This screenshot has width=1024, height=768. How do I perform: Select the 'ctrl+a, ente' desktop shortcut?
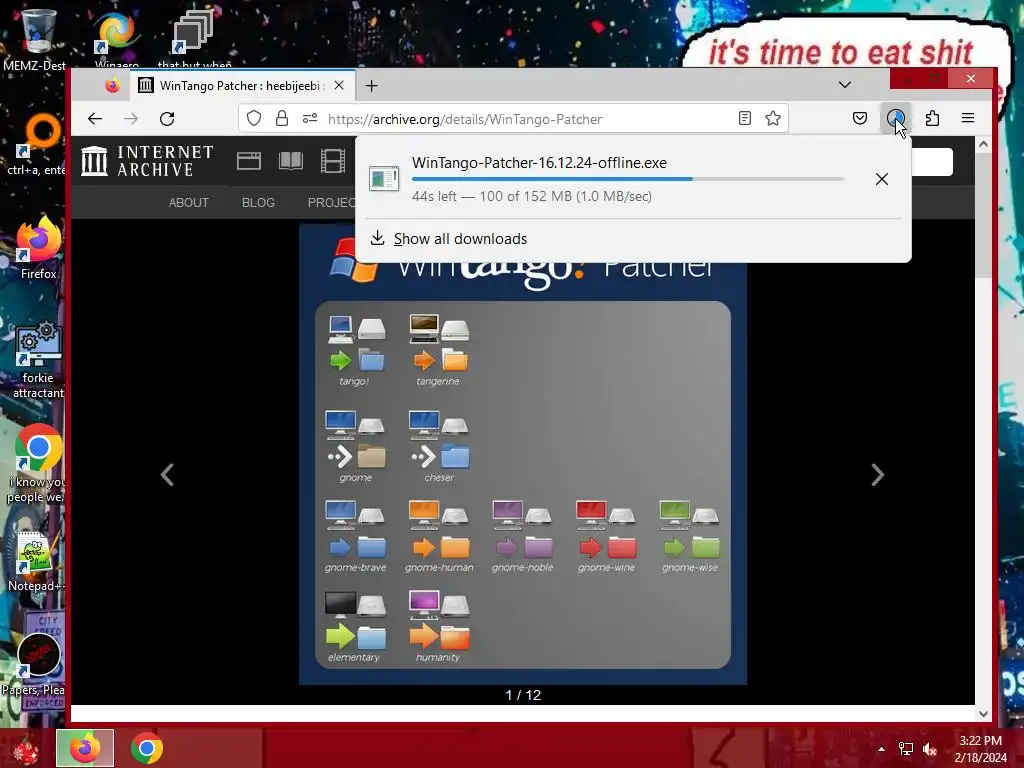click(39, 144)
